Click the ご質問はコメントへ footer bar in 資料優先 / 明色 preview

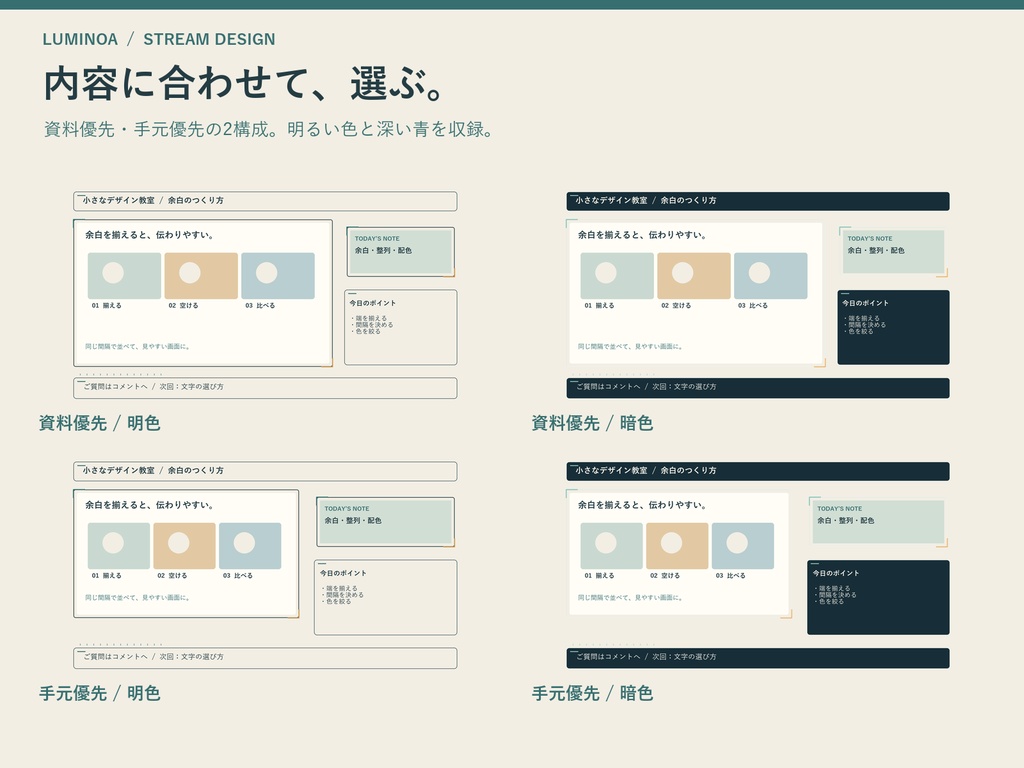265,388
